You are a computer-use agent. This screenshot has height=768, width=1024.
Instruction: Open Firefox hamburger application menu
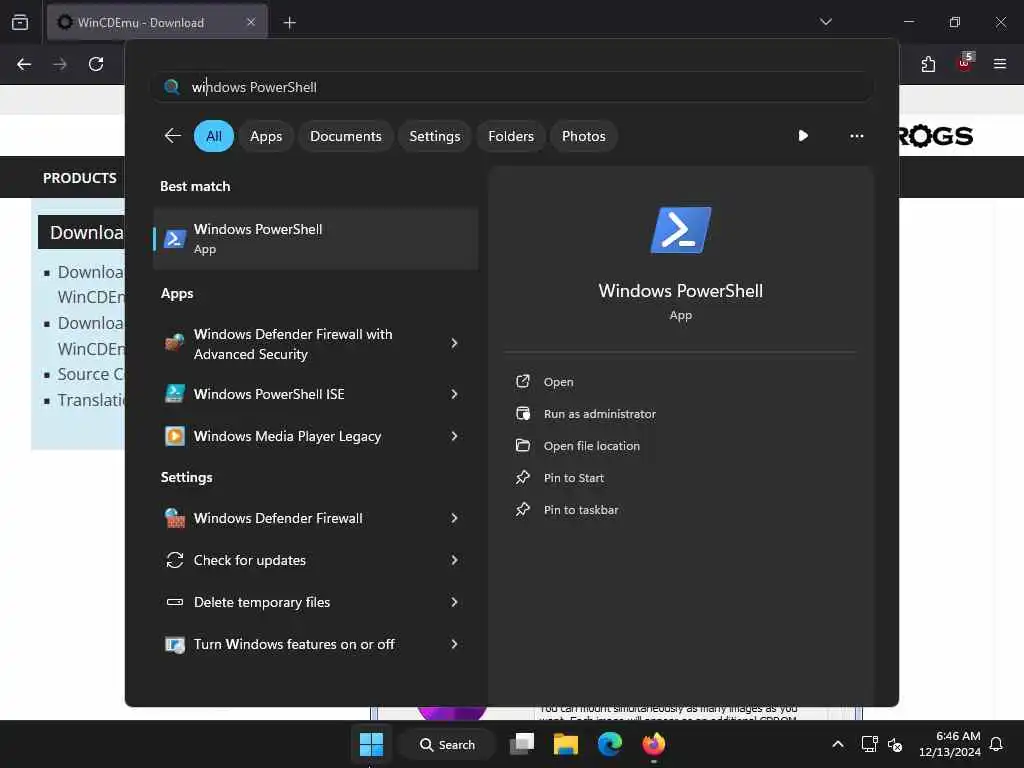tap(1000, 64)
